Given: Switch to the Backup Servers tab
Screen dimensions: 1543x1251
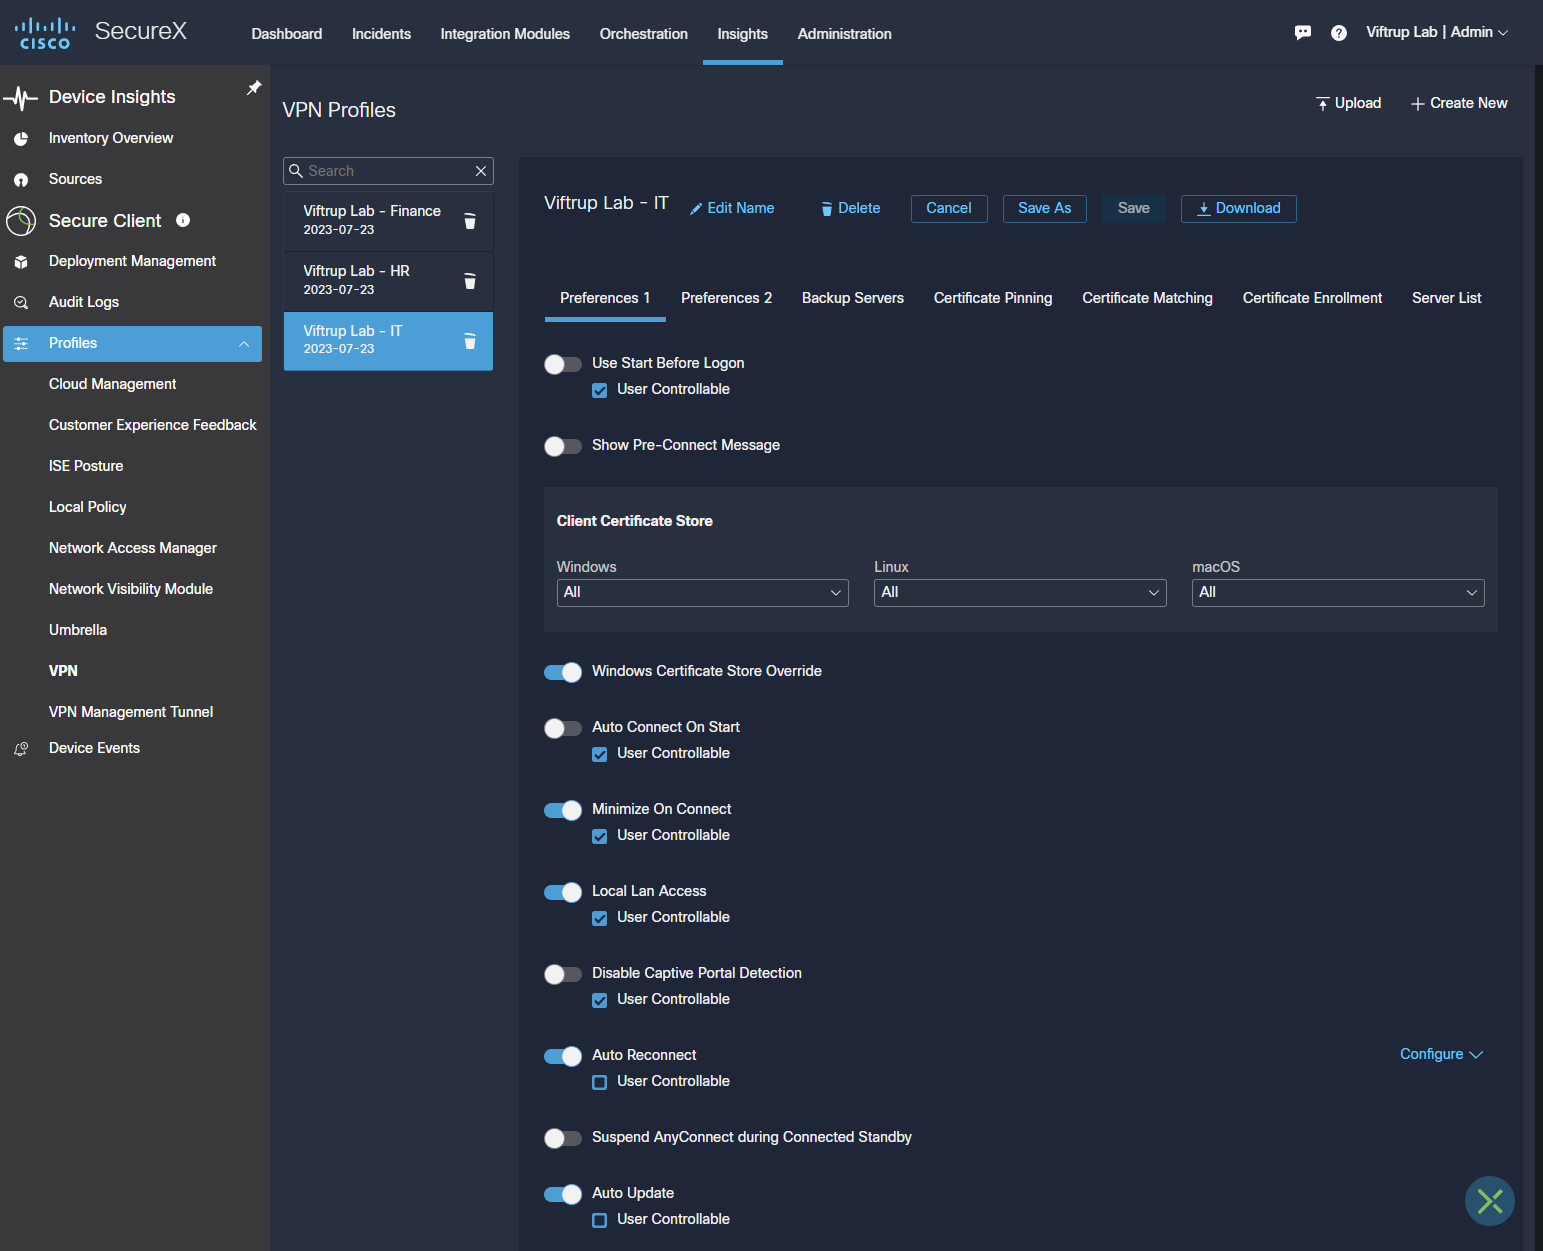Looking at the screenshot, I should 852,298.
